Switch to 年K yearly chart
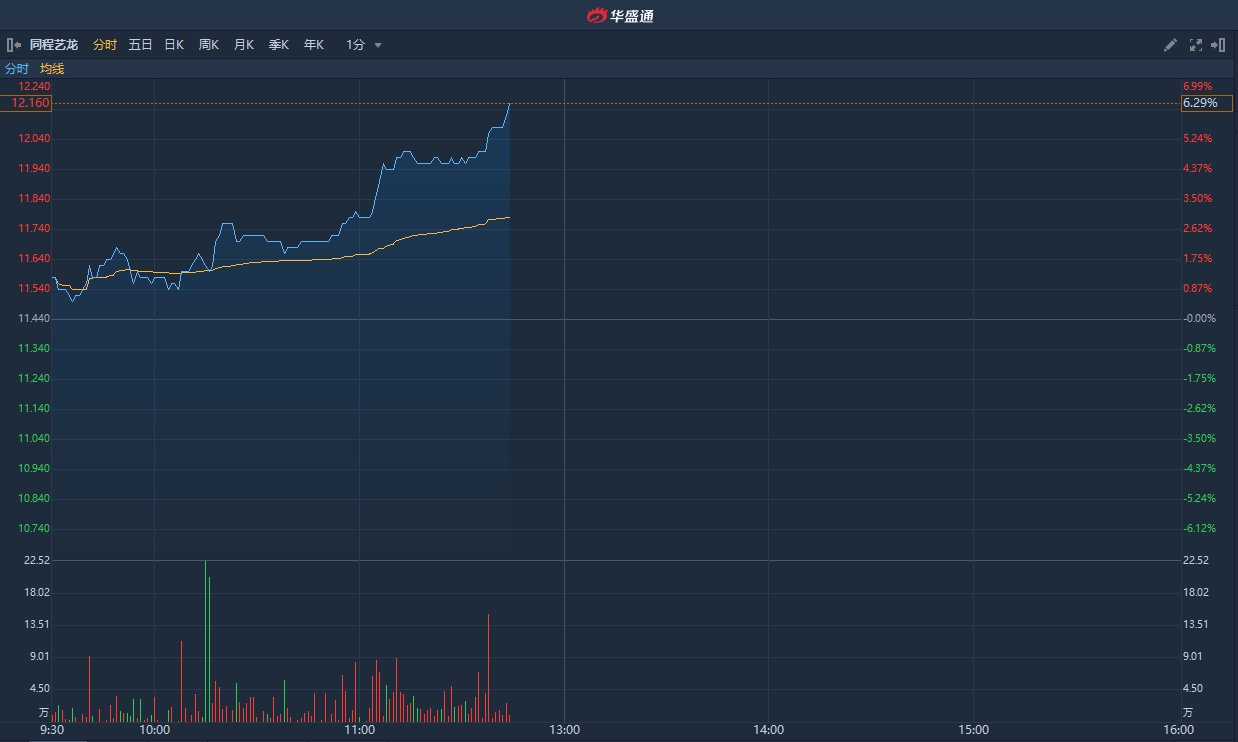The height and width of the screenshot is (742, 1238). click(313, 45)
